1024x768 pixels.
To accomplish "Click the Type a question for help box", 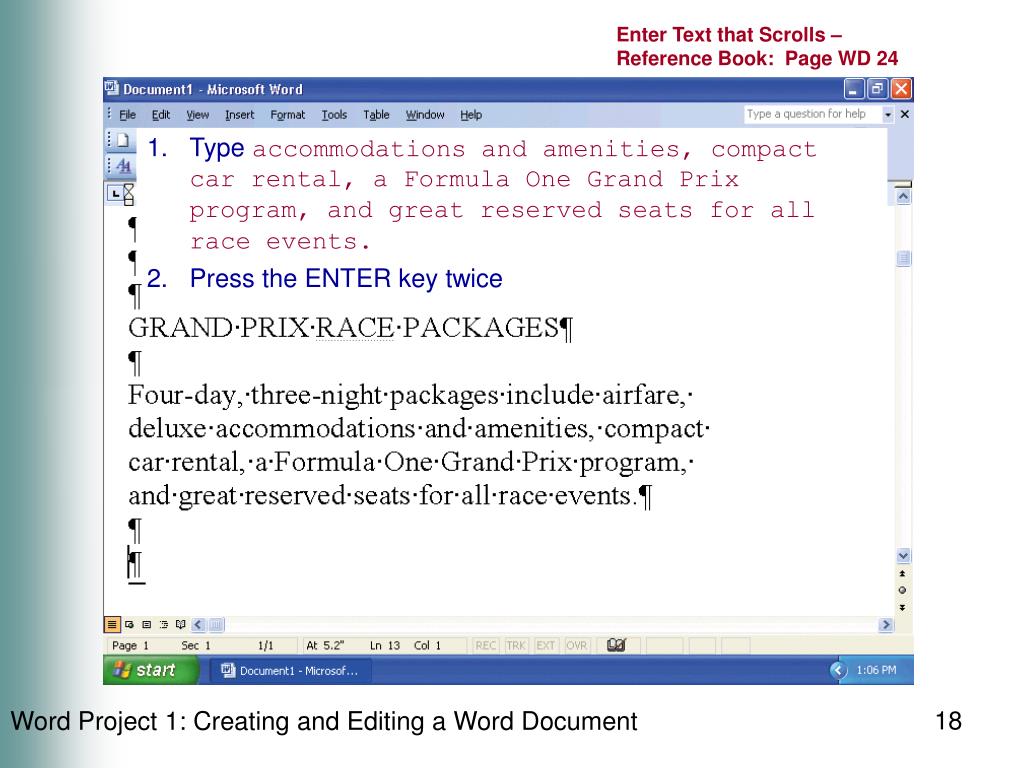I will (813, 114).
